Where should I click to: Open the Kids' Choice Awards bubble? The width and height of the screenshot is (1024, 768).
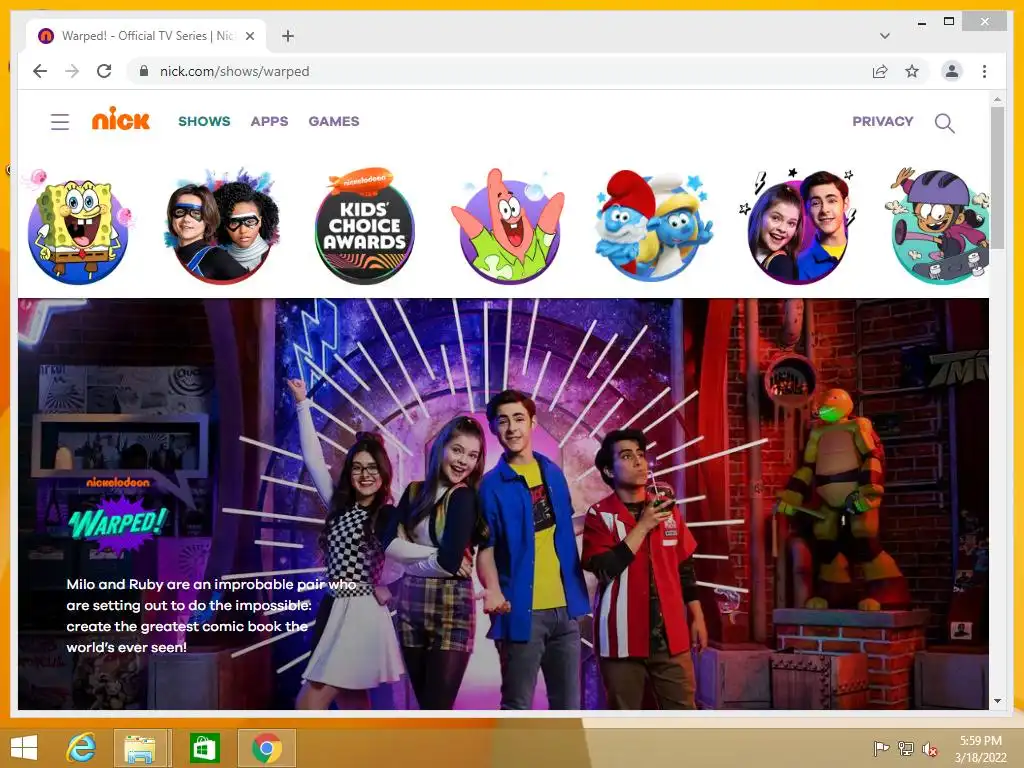pos(364,227)
